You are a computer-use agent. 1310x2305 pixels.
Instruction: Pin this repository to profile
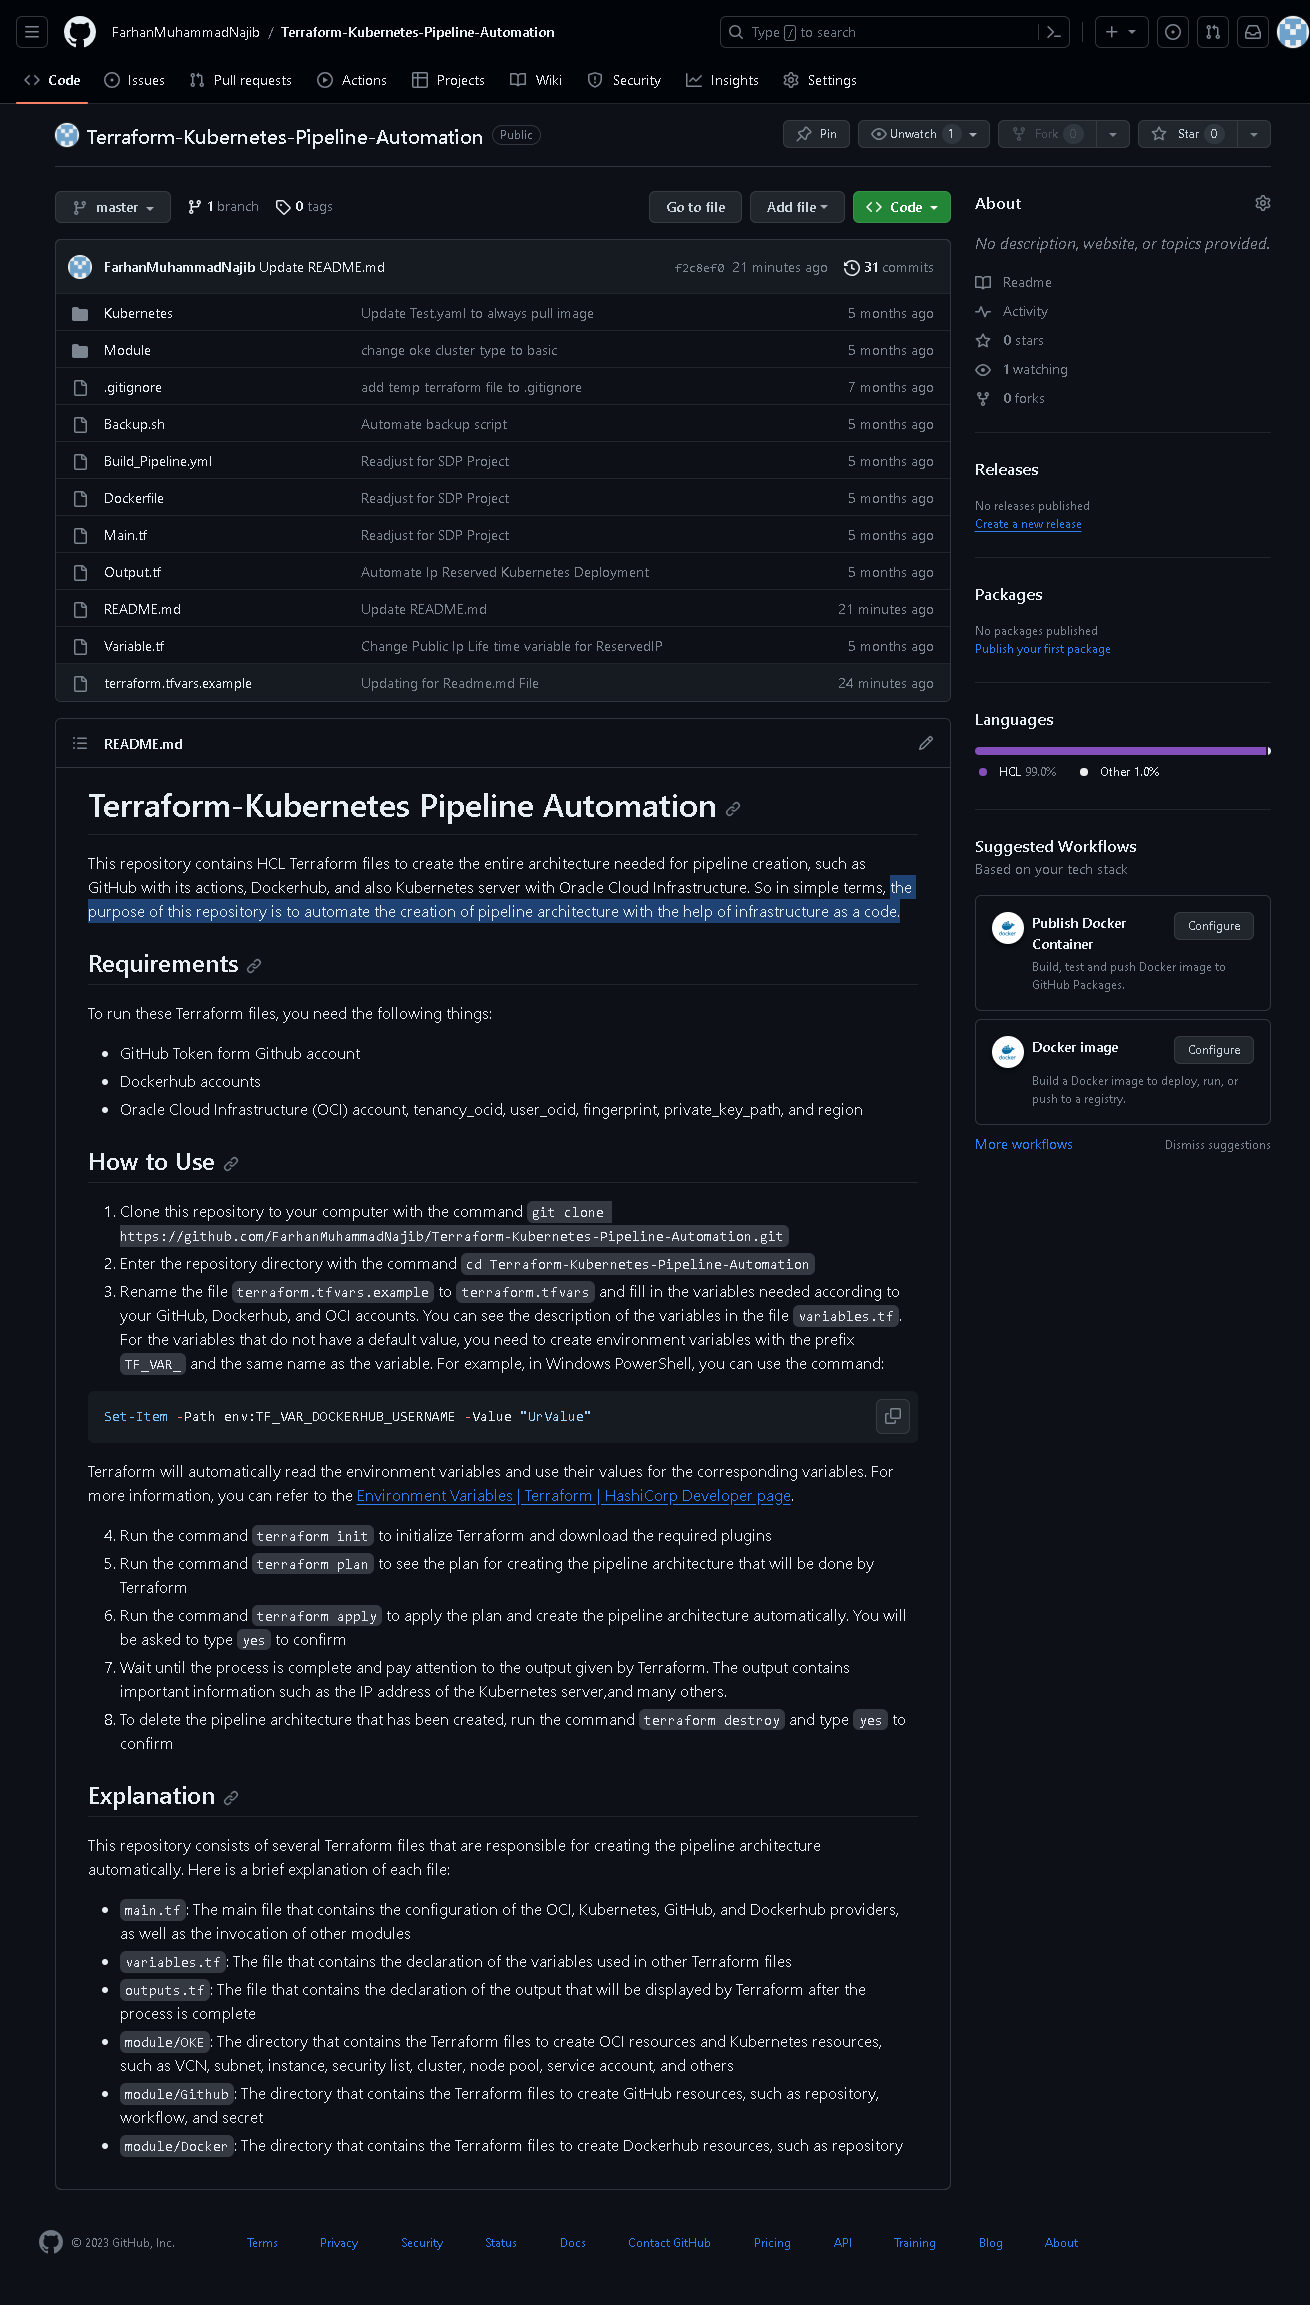(x=816, y=134)
